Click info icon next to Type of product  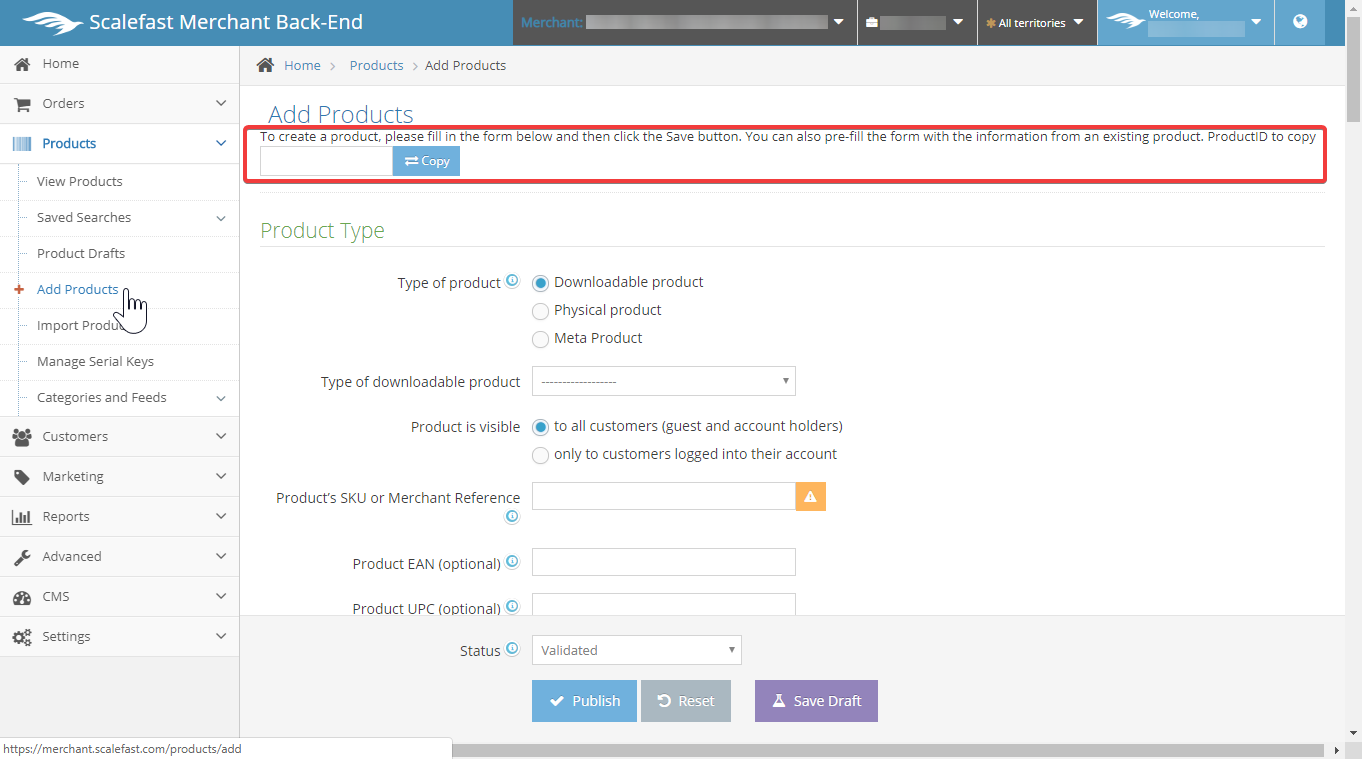(x=512, y=282)
